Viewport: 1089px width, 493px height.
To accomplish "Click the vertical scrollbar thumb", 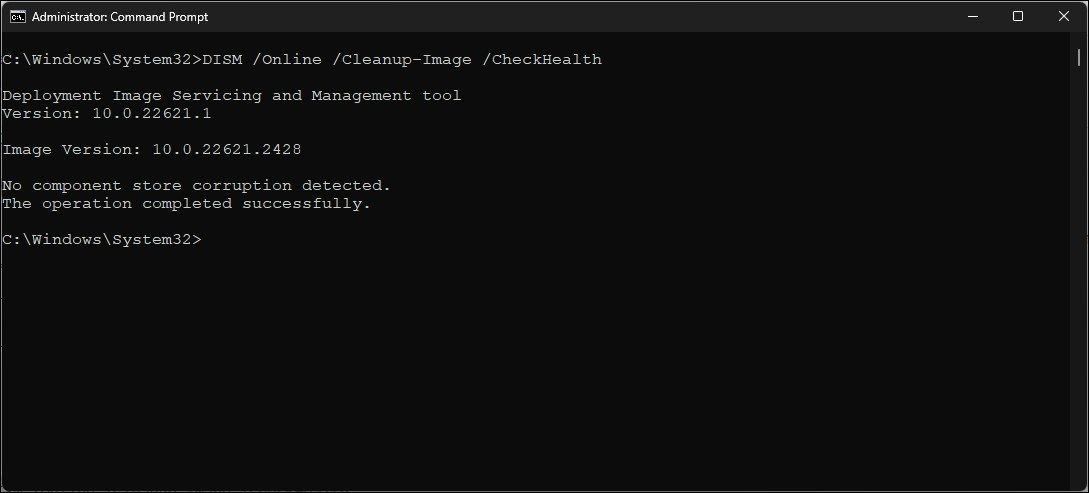I will [x=1081, y=150].
